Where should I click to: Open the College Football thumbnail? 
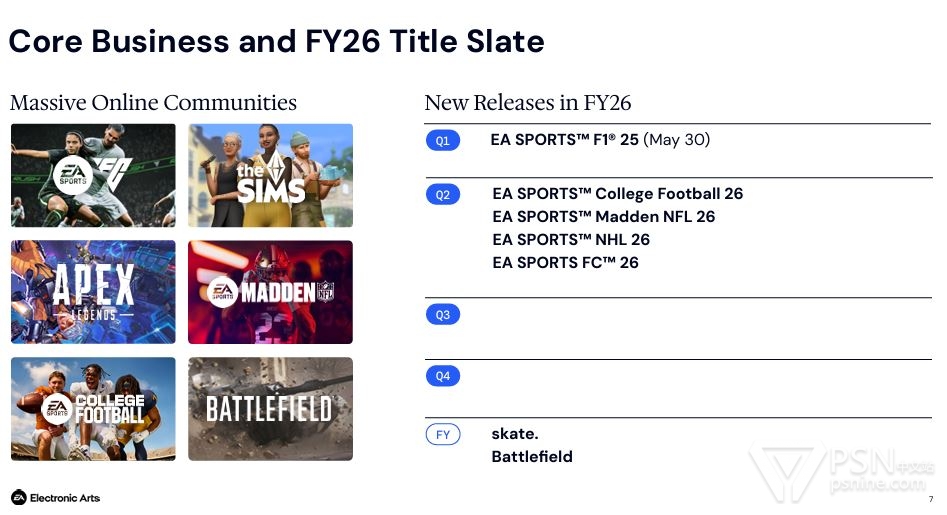click(x=93, y=409)
